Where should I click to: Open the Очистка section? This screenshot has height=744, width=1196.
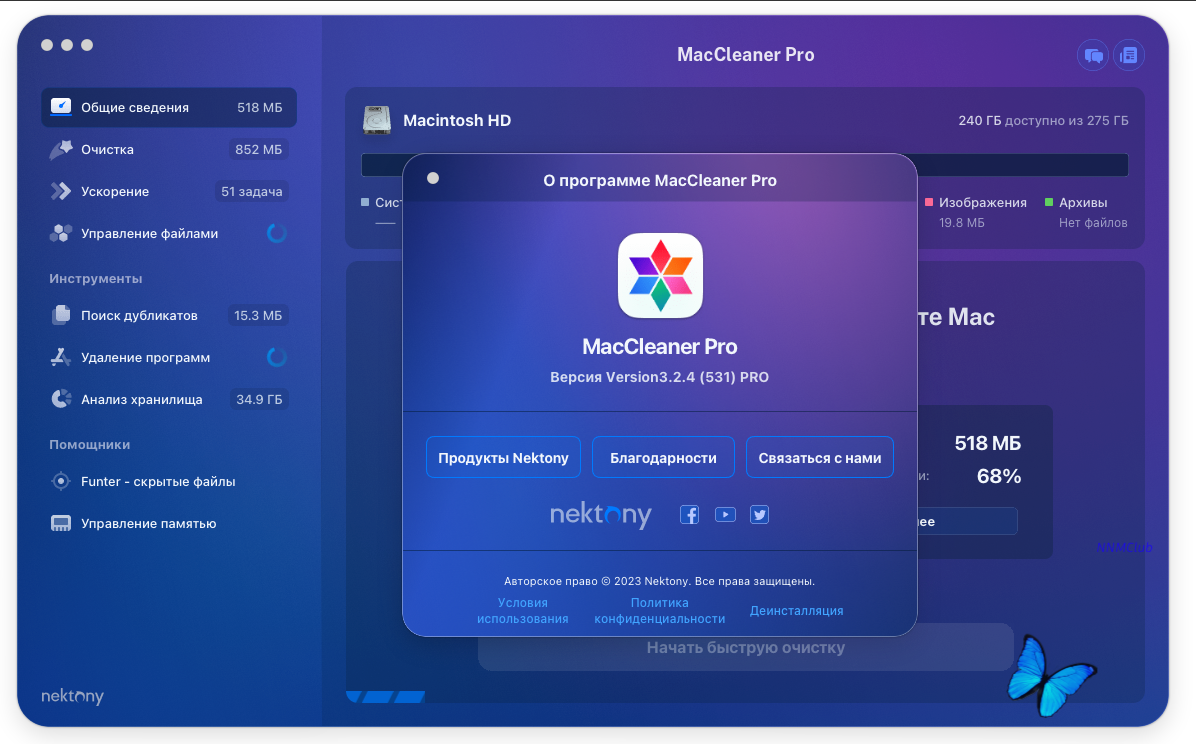click(169, 150)
